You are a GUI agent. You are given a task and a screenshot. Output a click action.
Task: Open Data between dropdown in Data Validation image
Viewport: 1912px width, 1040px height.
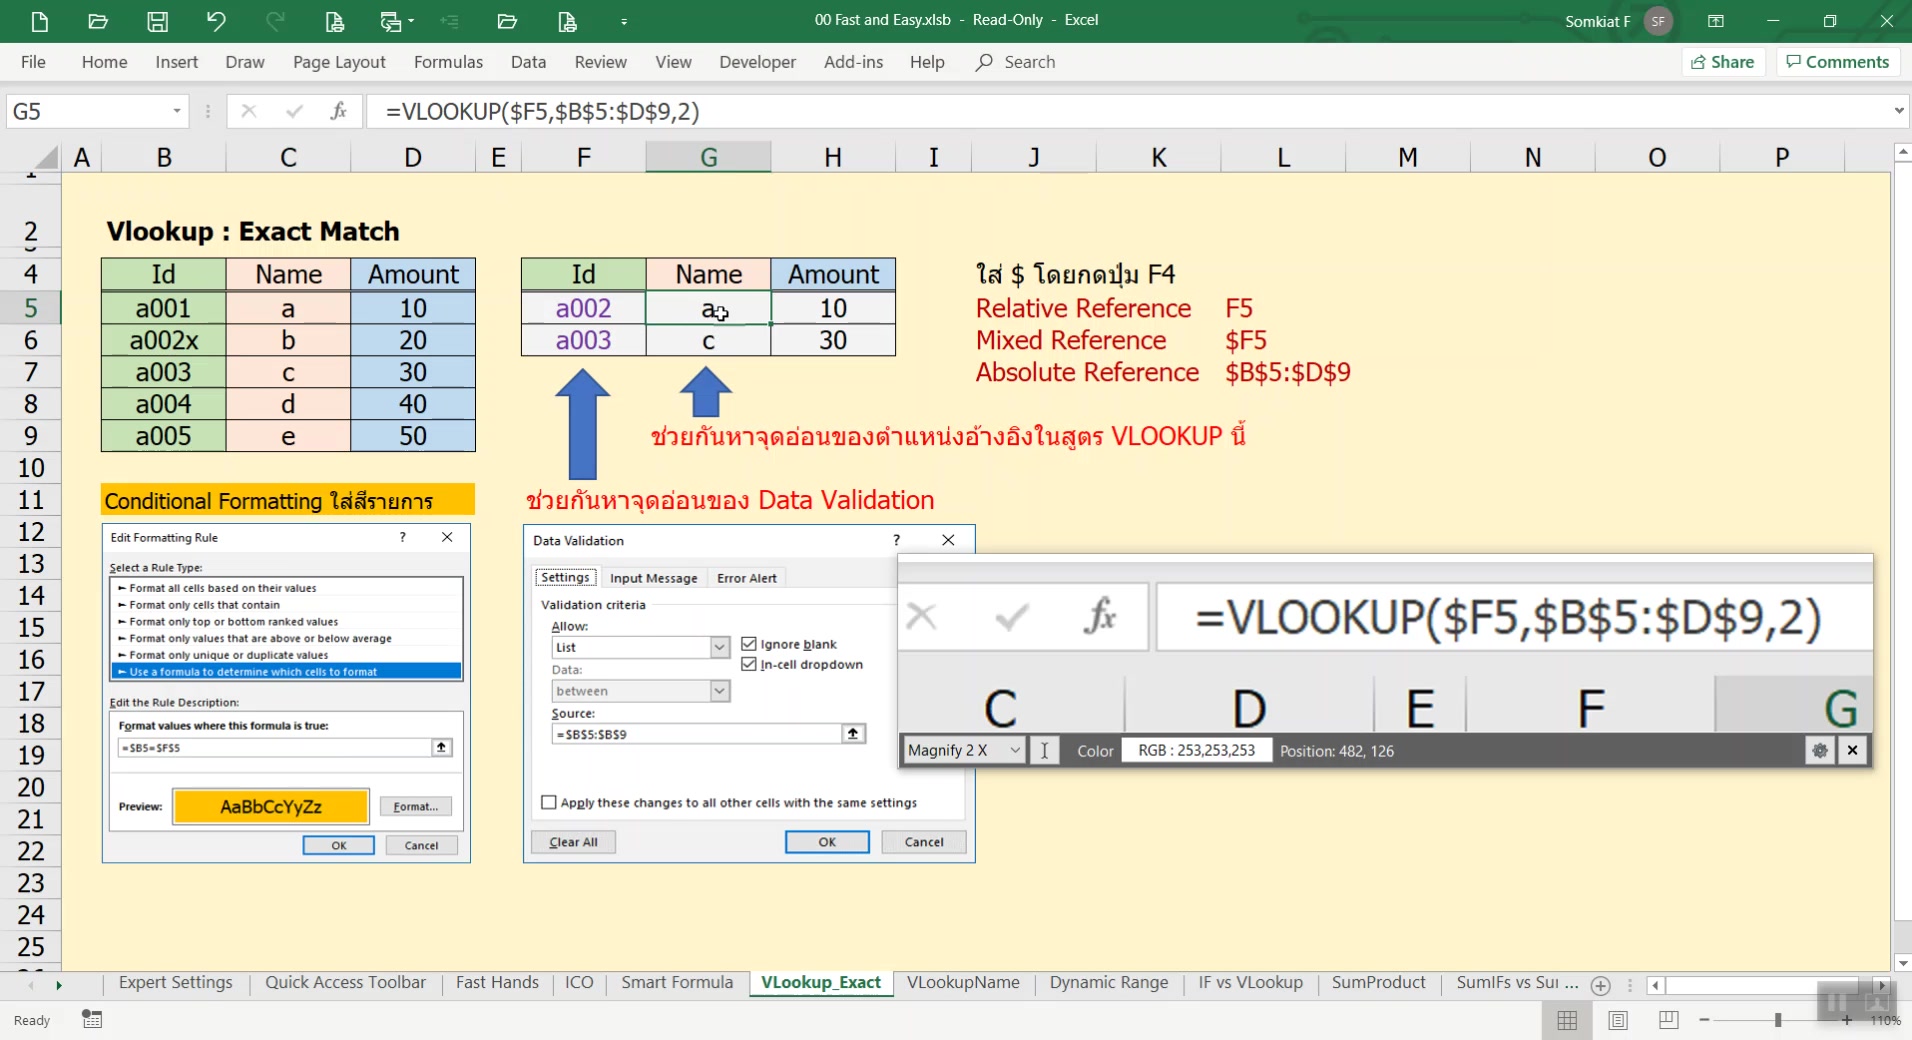pos(720,691)
